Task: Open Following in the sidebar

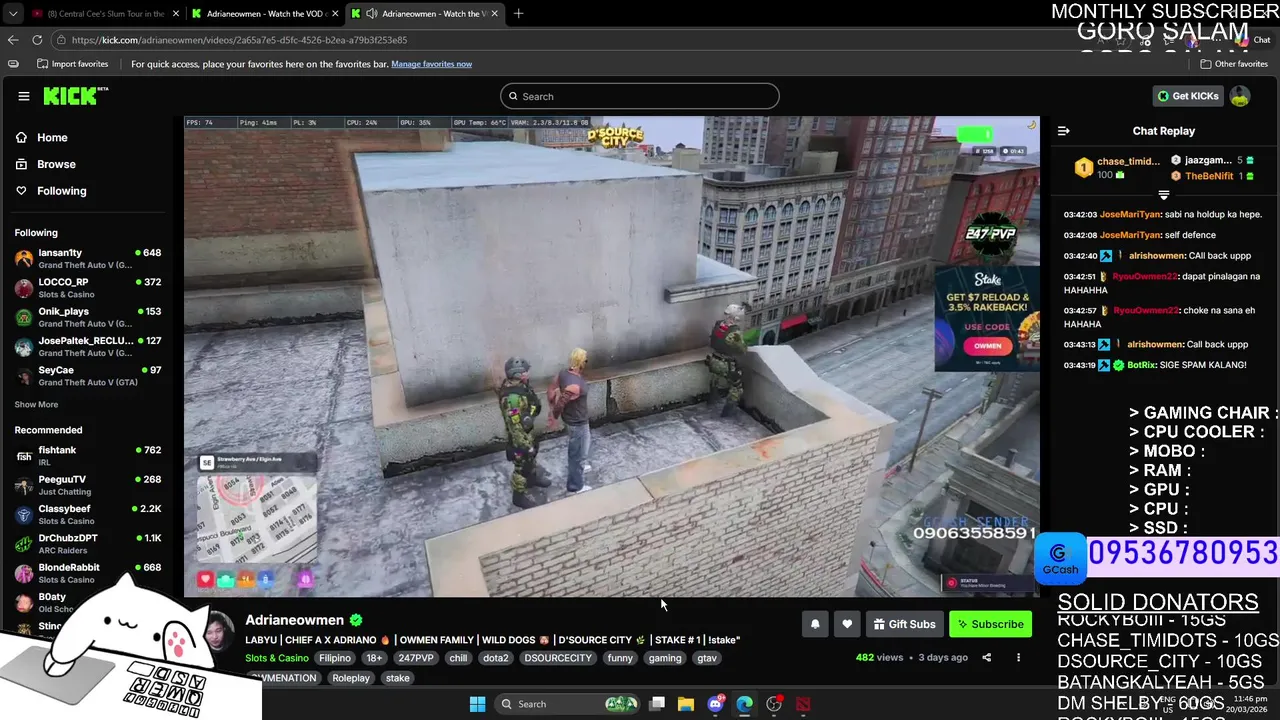Action: tap(61, 191)
